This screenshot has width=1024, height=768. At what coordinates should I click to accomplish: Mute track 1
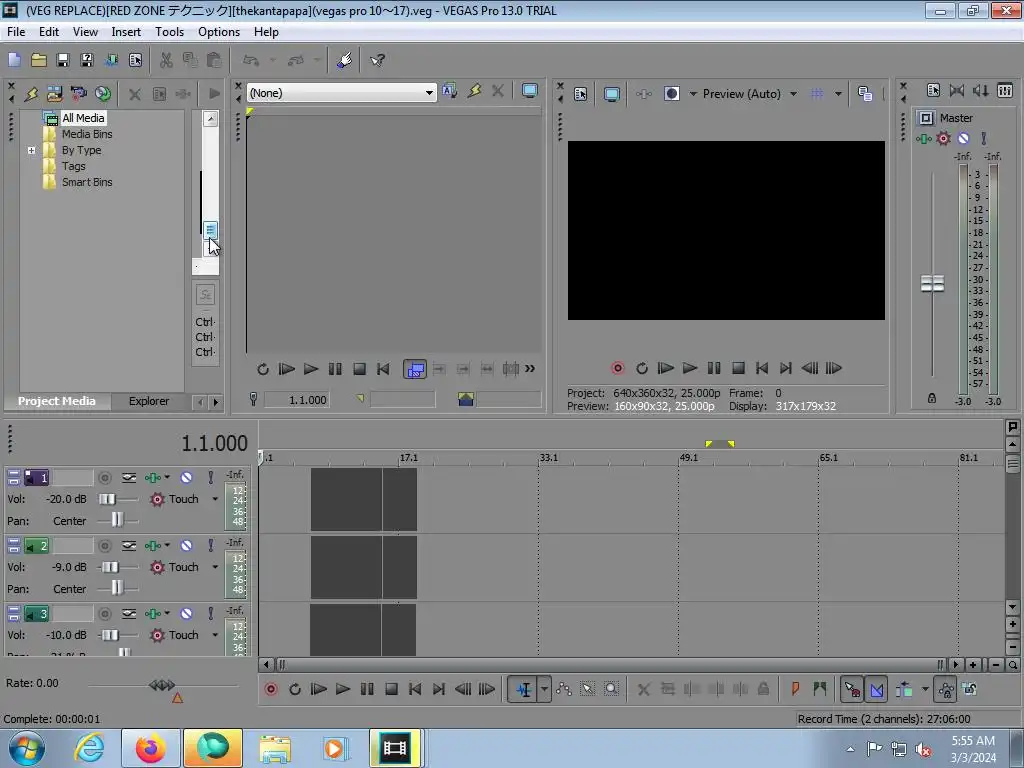tap(186, 477)
